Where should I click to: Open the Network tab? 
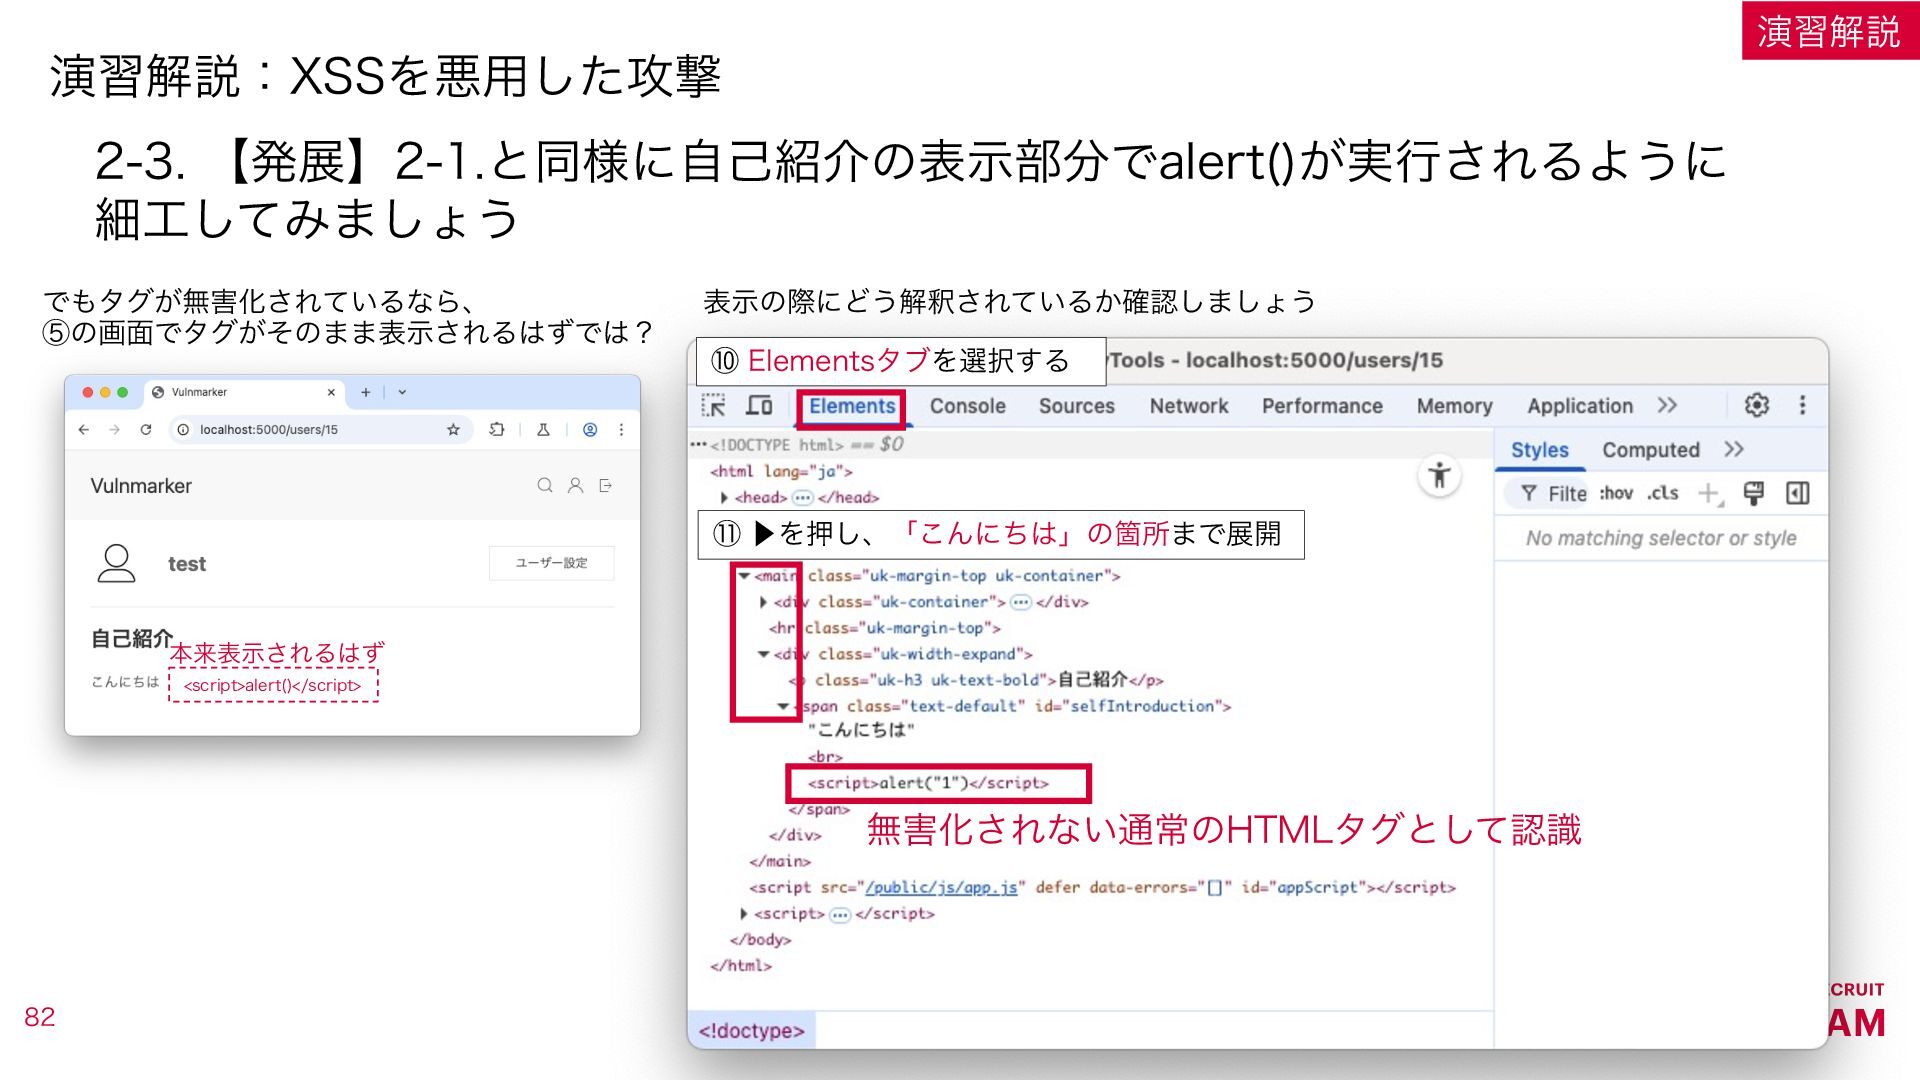click(1188, 406)
